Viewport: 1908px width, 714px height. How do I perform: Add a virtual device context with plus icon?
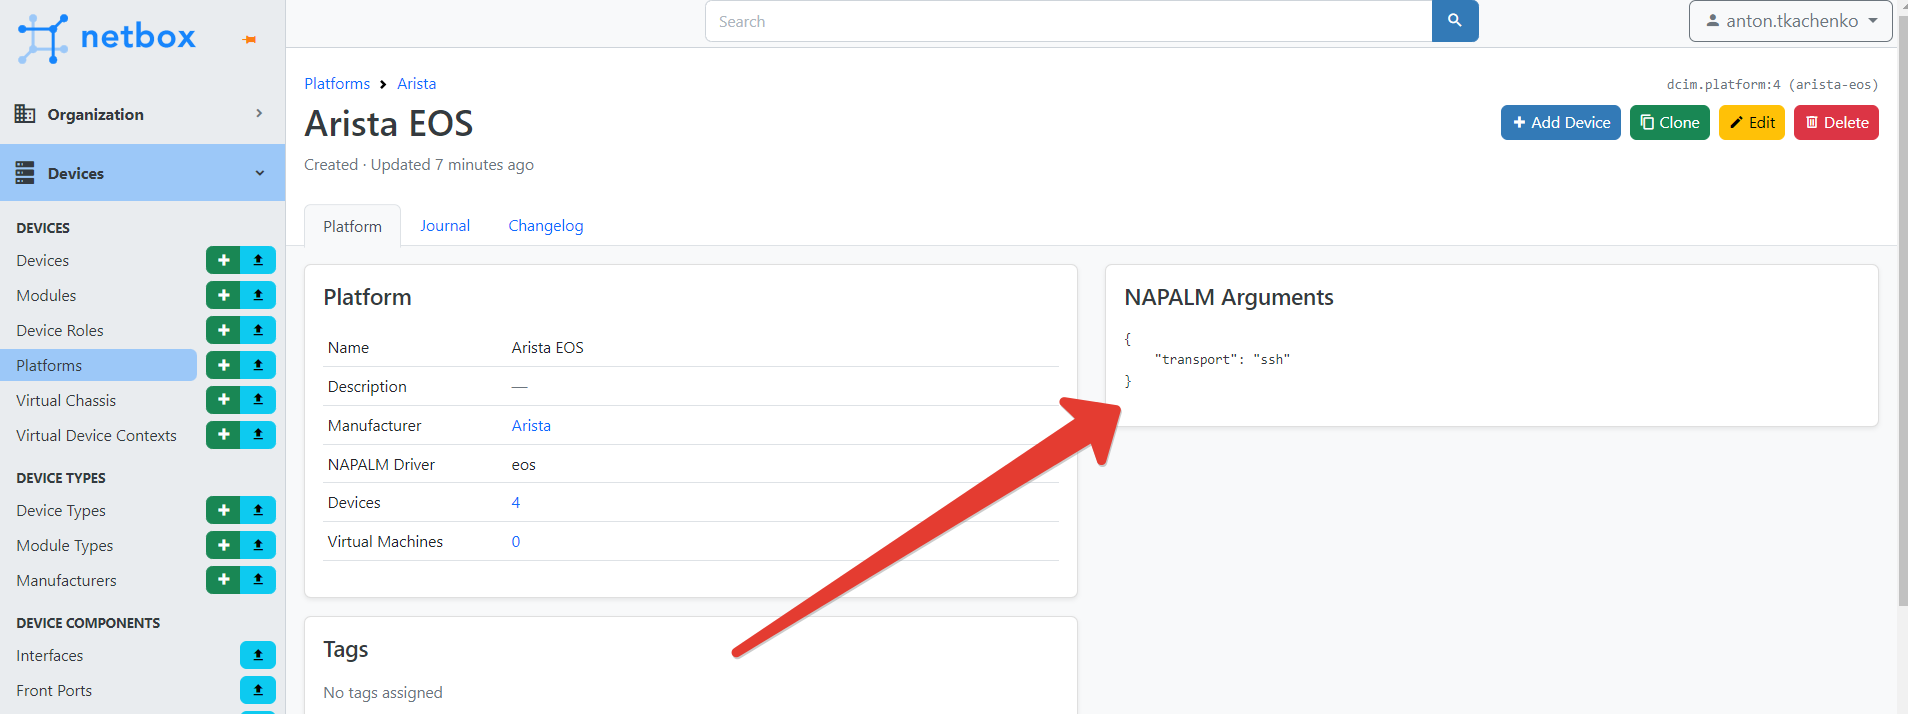pyautogui.click(x=223, y=435)
